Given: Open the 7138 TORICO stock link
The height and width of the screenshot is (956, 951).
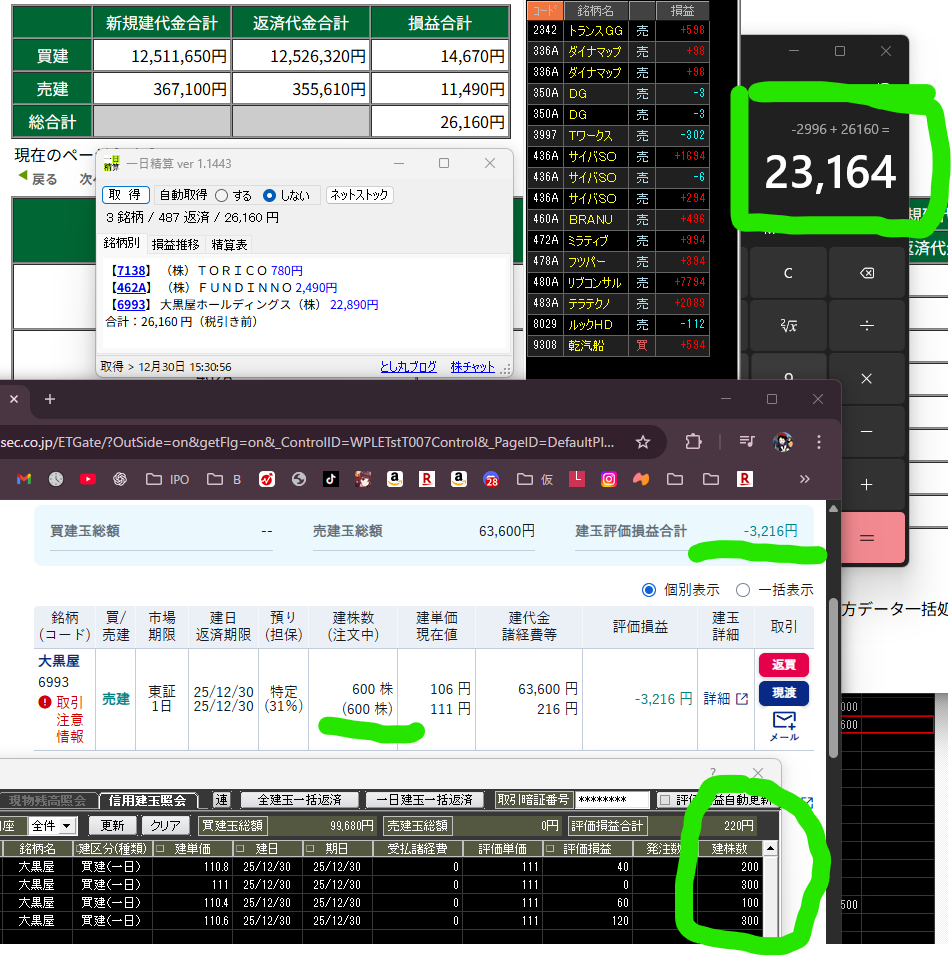Looking at the screenshot, I should pos(133,271).
